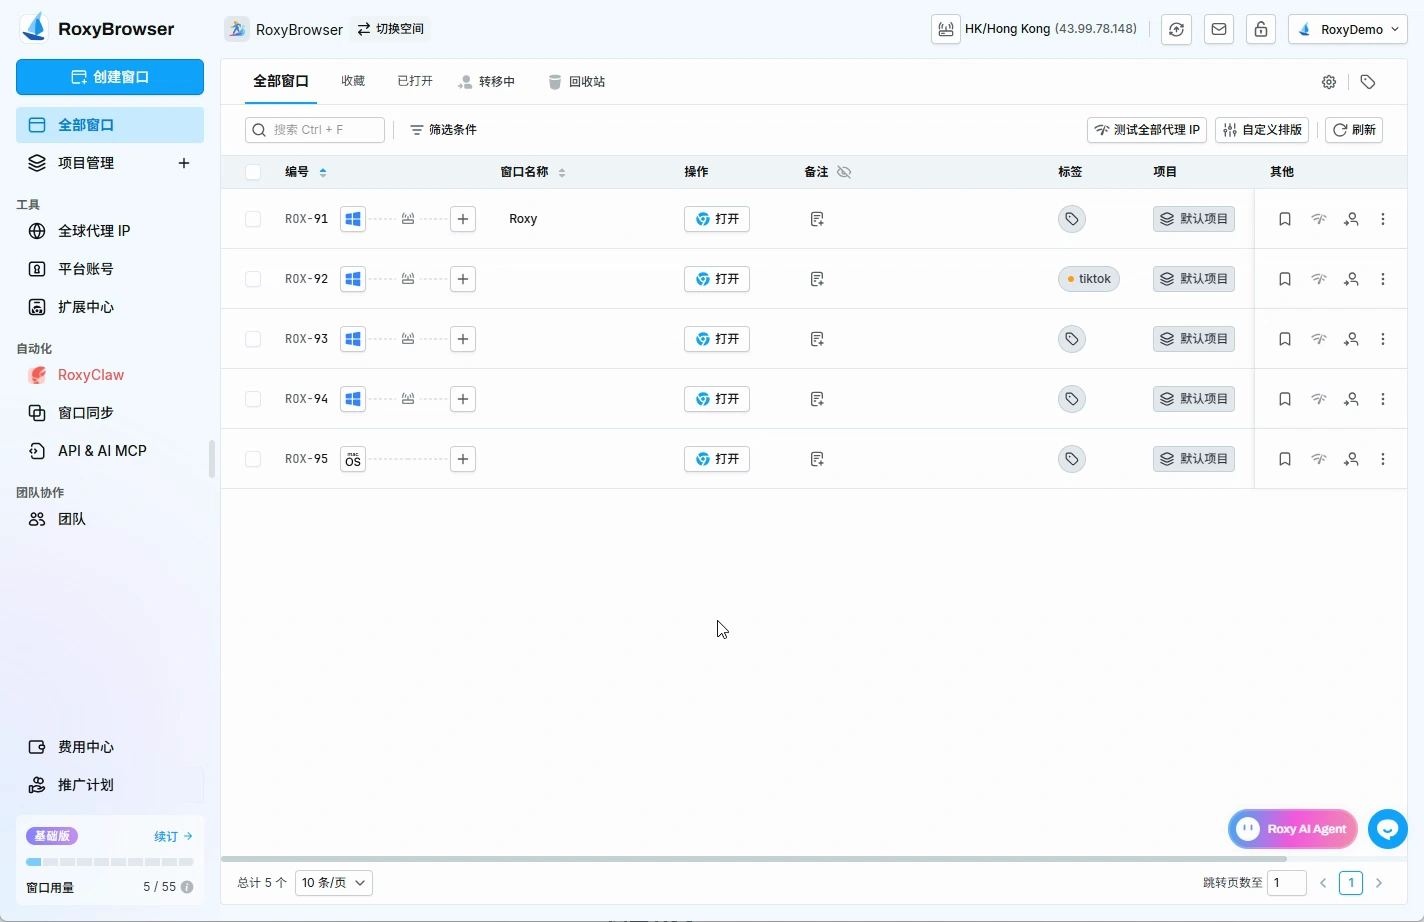Test proxy connection for ROX-92
The width and height of the screenshot is (1424, 922).
[x=1319, y=279]
